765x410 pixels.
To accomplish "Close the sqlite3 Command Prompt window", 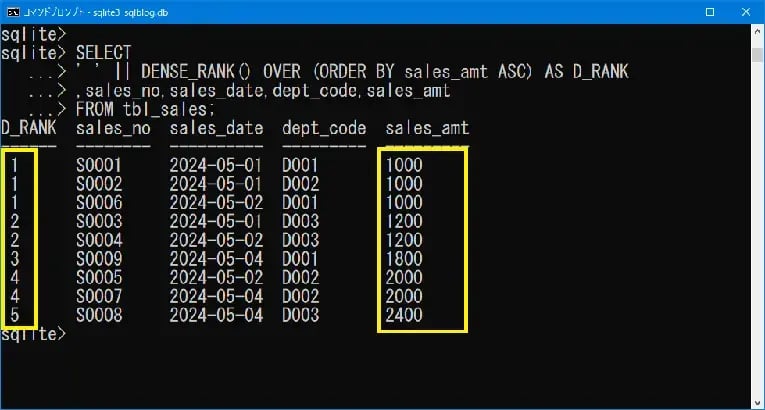I will pyautogui.click(x=745, y=10).
